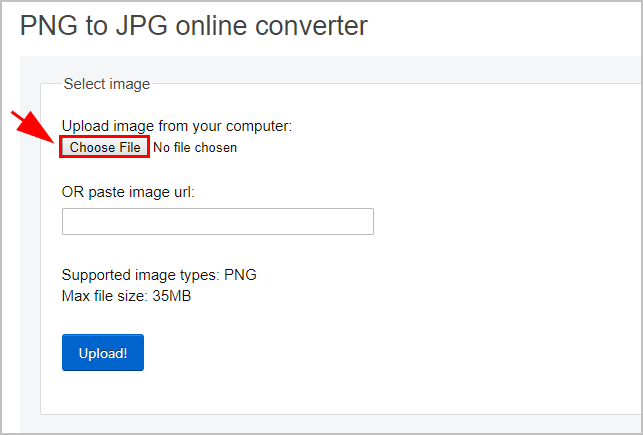Viewport: 643px width, 435px height.
Task: Click the word 'url:' in paste label
Action: tap(182, 192)
